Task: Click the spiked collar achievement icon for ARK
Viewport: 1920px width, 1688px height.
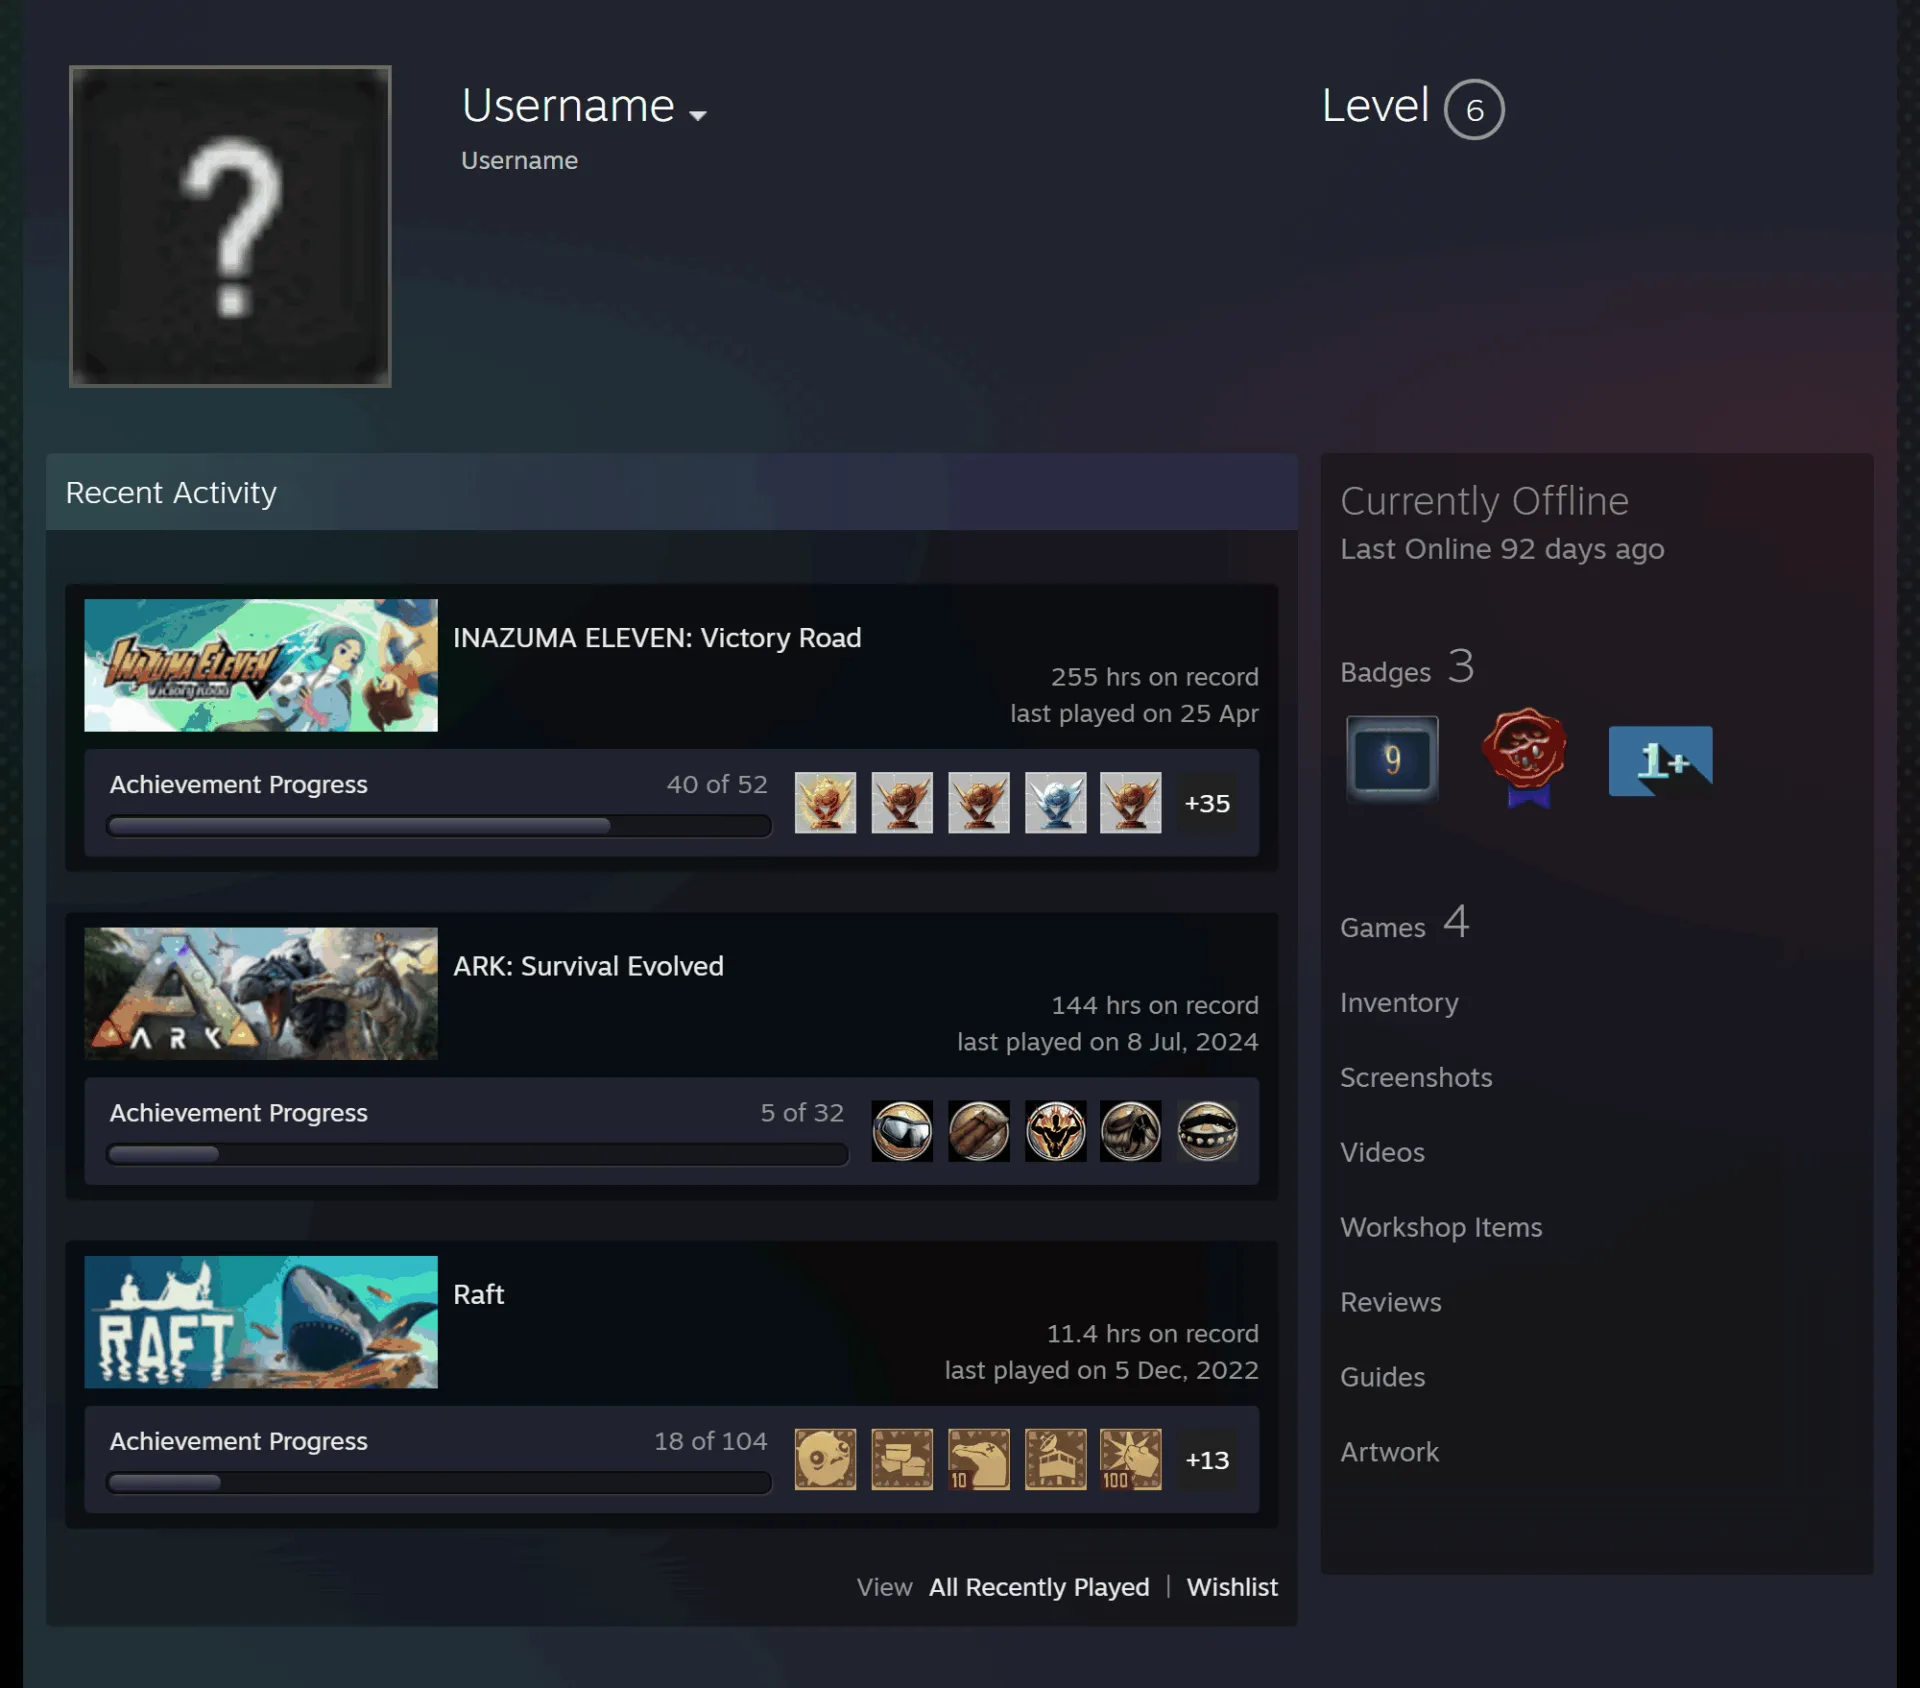Action: point(1207,1131)
